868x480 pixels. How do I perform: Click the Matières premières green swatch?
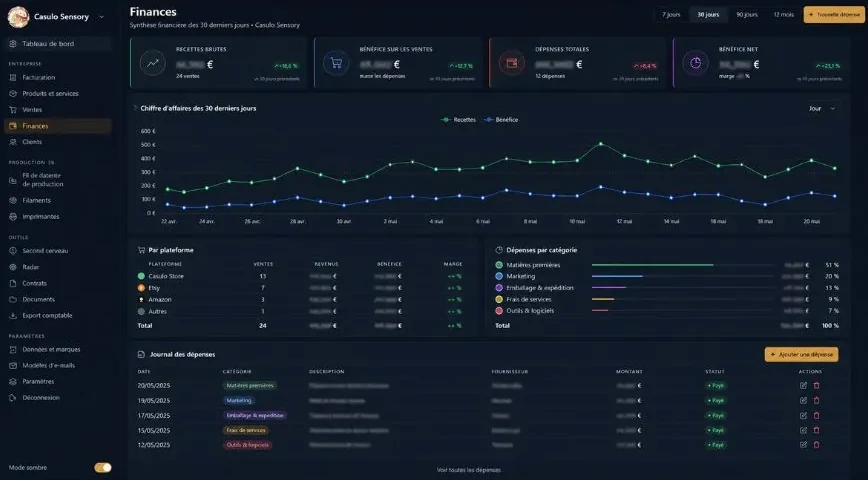click(499, 265)
